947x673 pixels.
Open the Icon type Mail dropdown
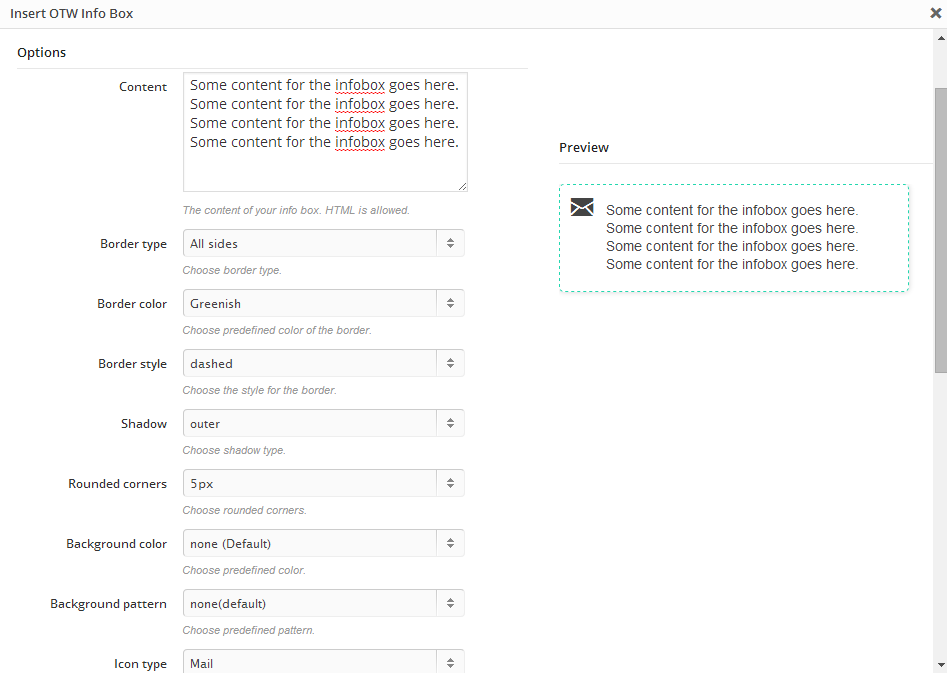[324, 662]
